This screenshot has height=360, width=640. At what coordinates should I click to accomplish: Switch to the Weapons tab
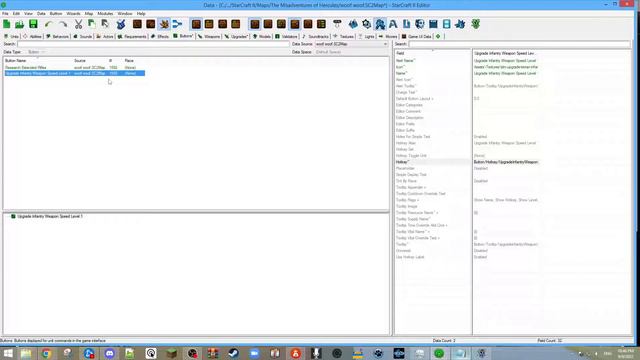pos(209,36)
